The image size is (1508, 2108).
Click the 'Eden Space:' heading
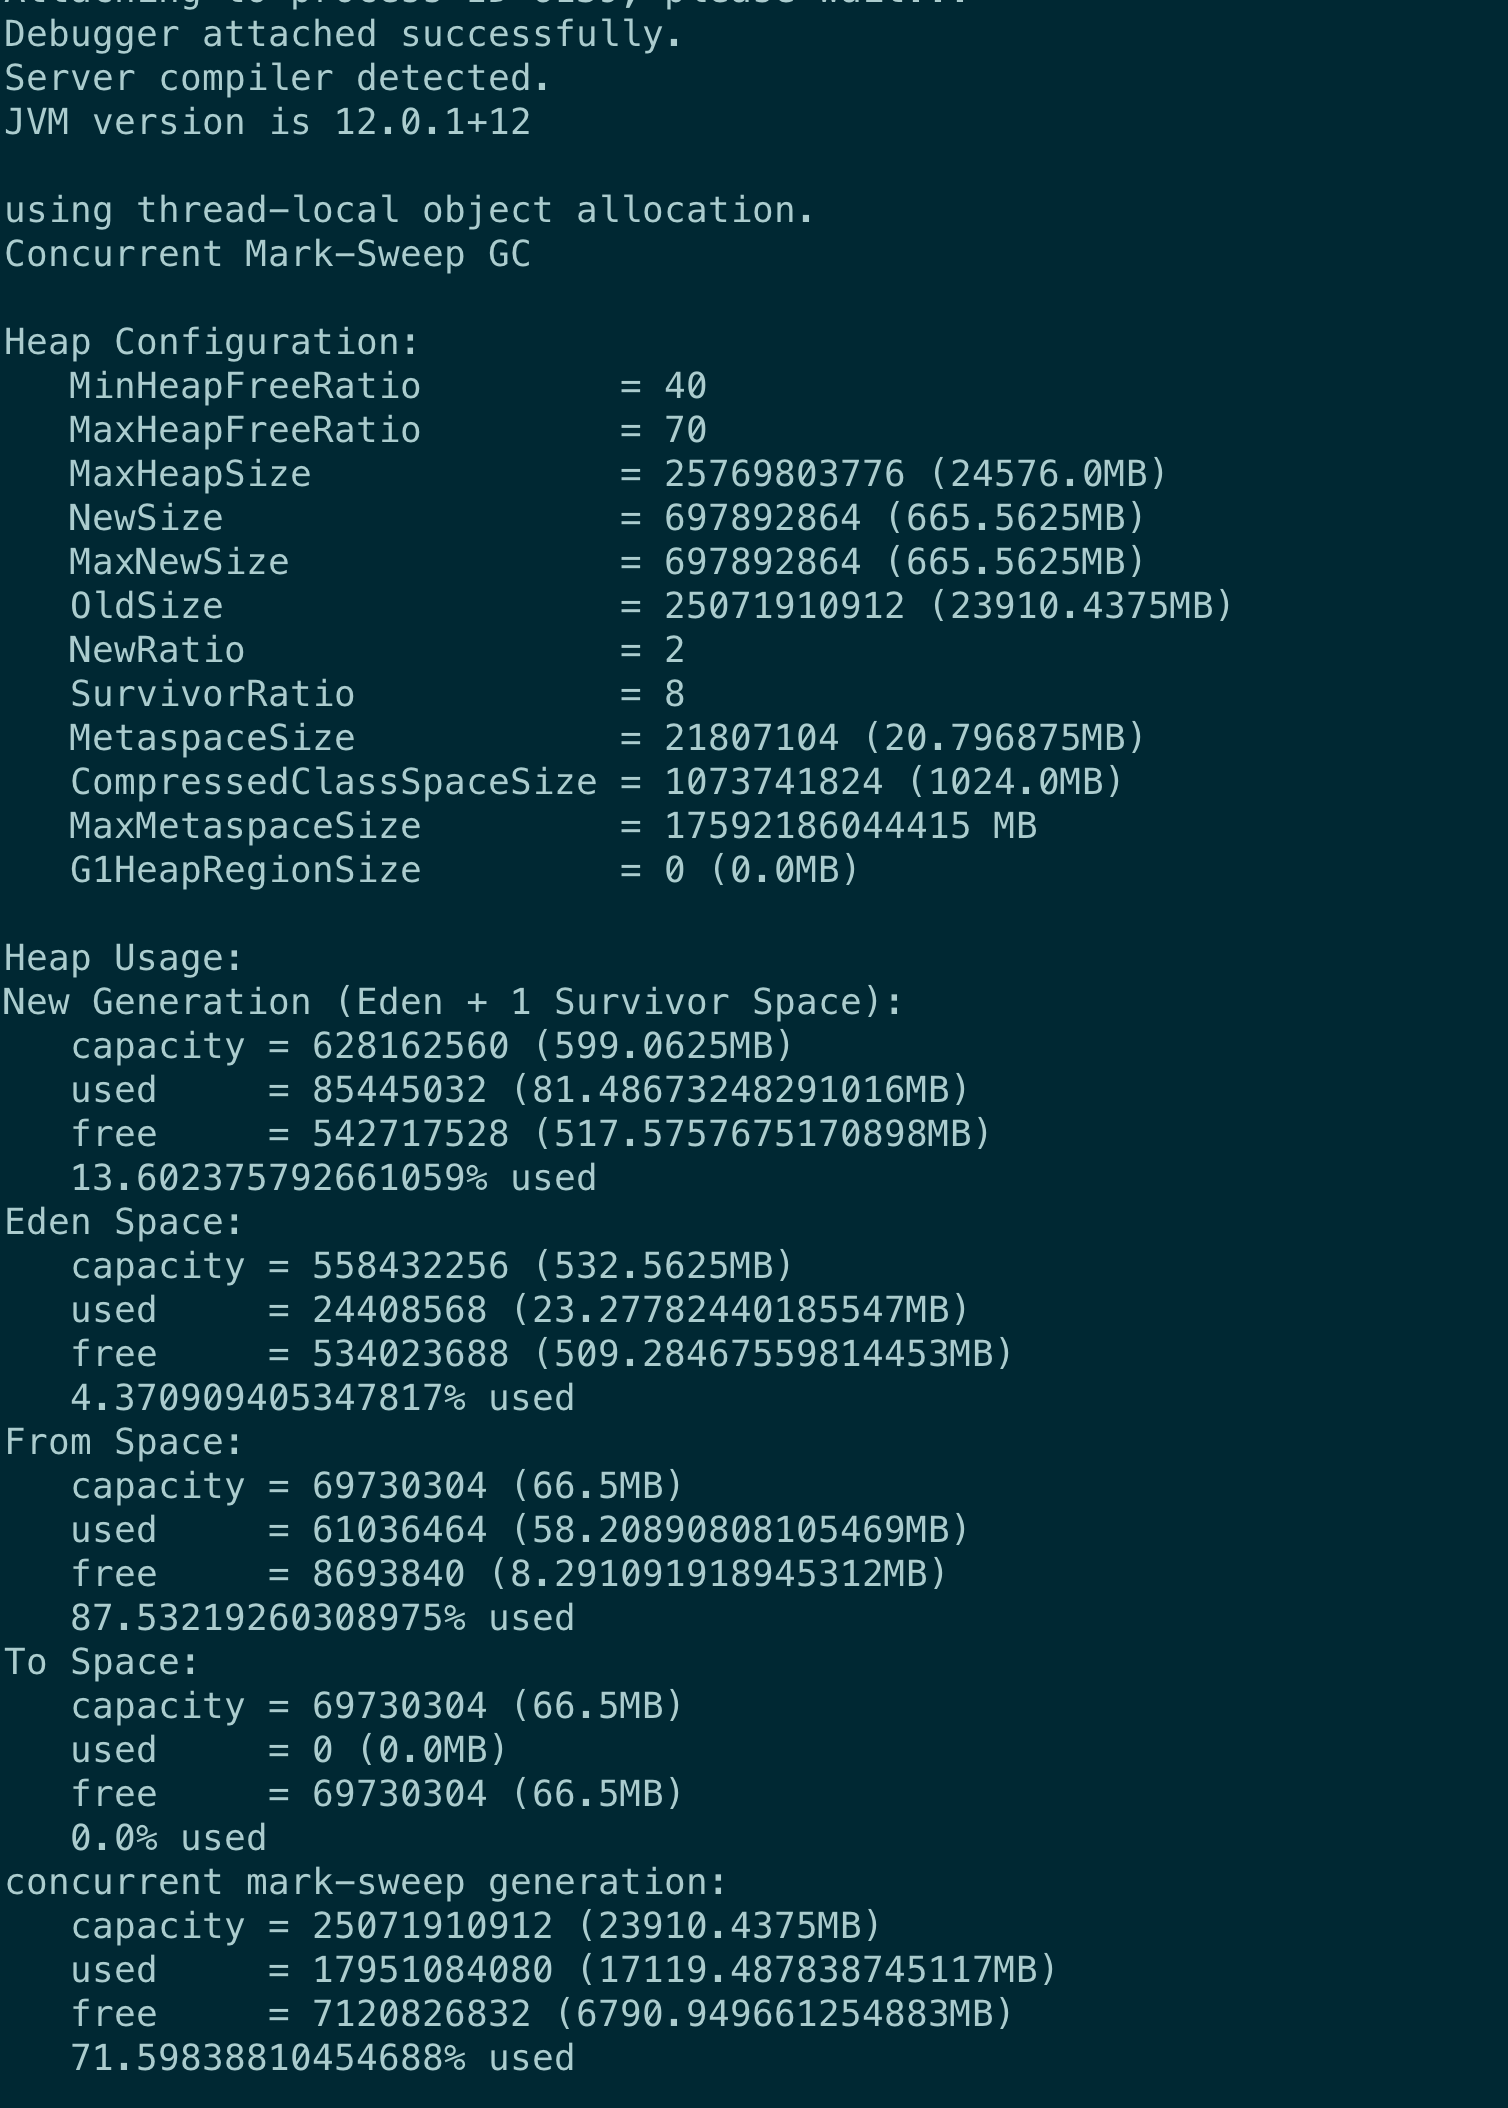(124, 1222)
